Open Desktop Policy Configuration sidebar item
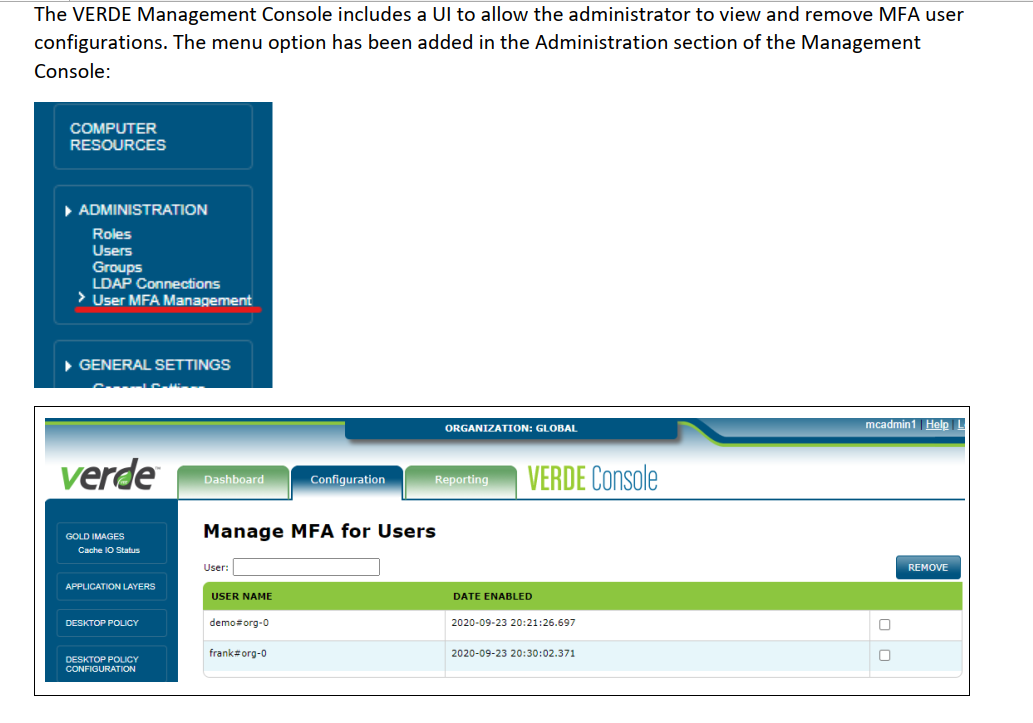Screen dimensions: 1033x723 pyautogui.click(x=102, y=664)
